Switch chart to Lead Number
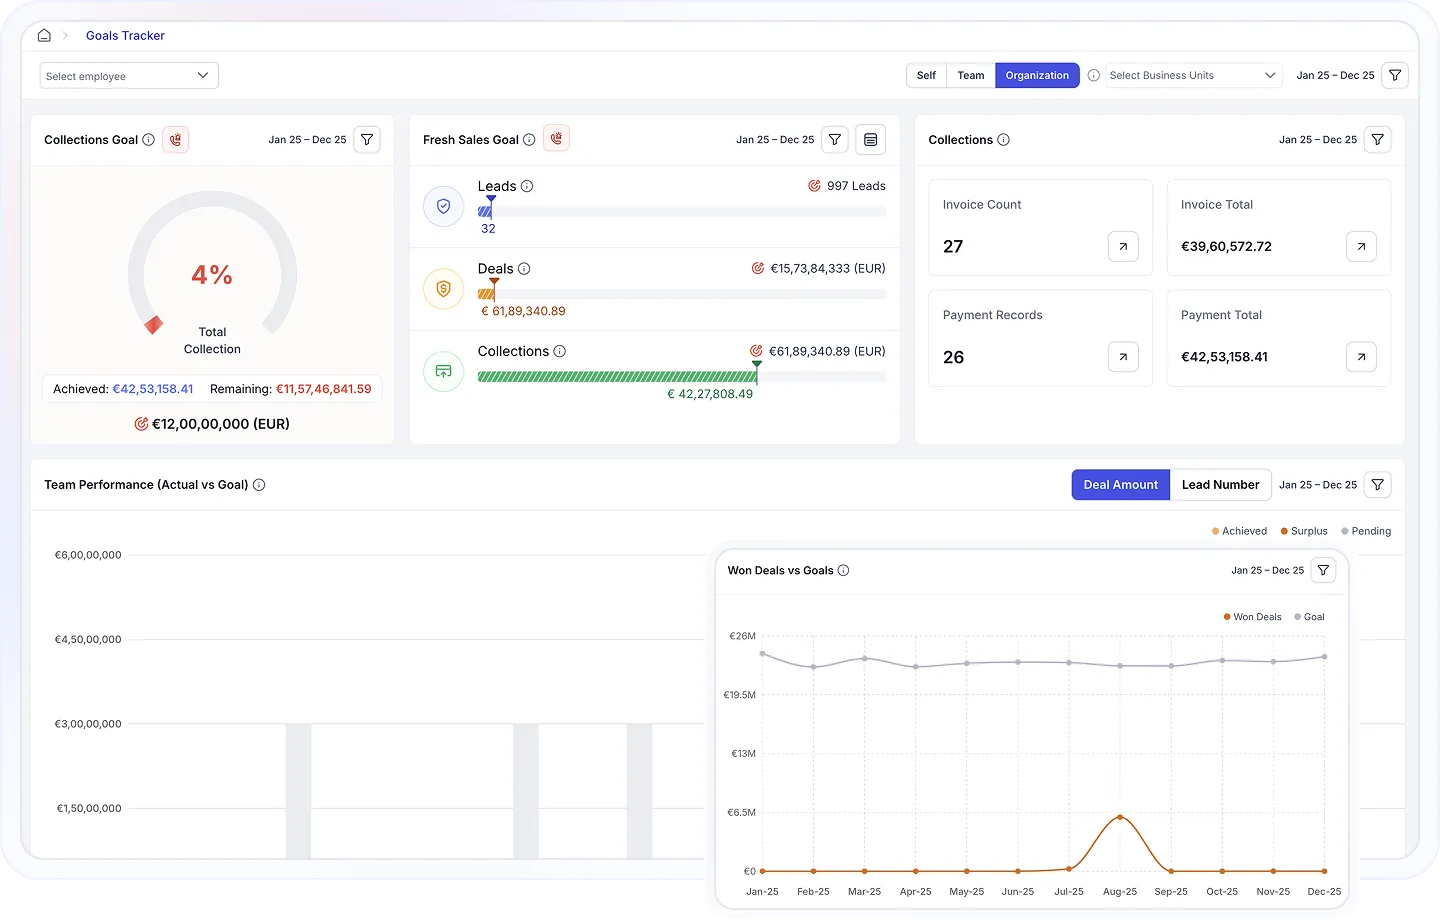Image resolution: width=1440 pixels, height=920 pixels. [x=1220, y=485]
